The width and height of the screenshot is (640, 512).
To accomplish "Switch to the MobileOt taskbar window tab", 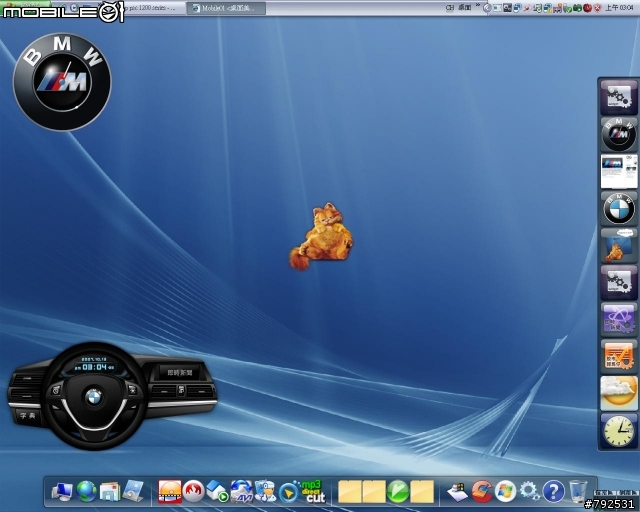I will point(227,8).
